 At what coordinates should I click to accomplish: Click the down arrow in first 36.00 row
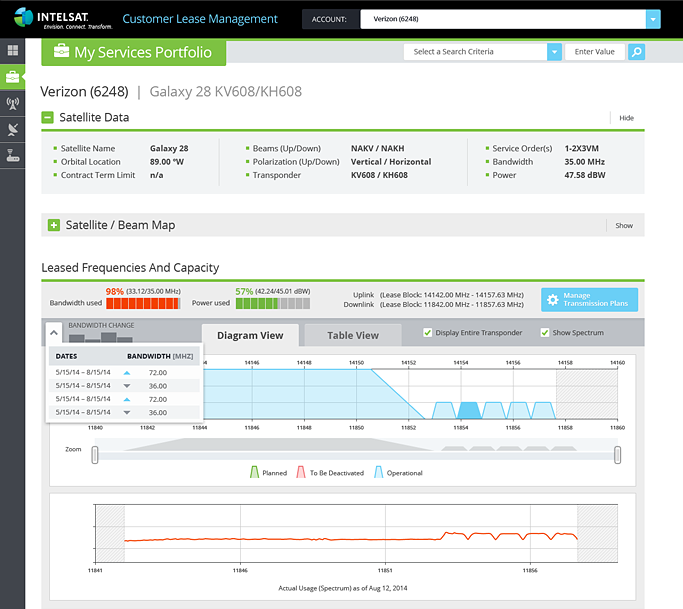(127, 386)
